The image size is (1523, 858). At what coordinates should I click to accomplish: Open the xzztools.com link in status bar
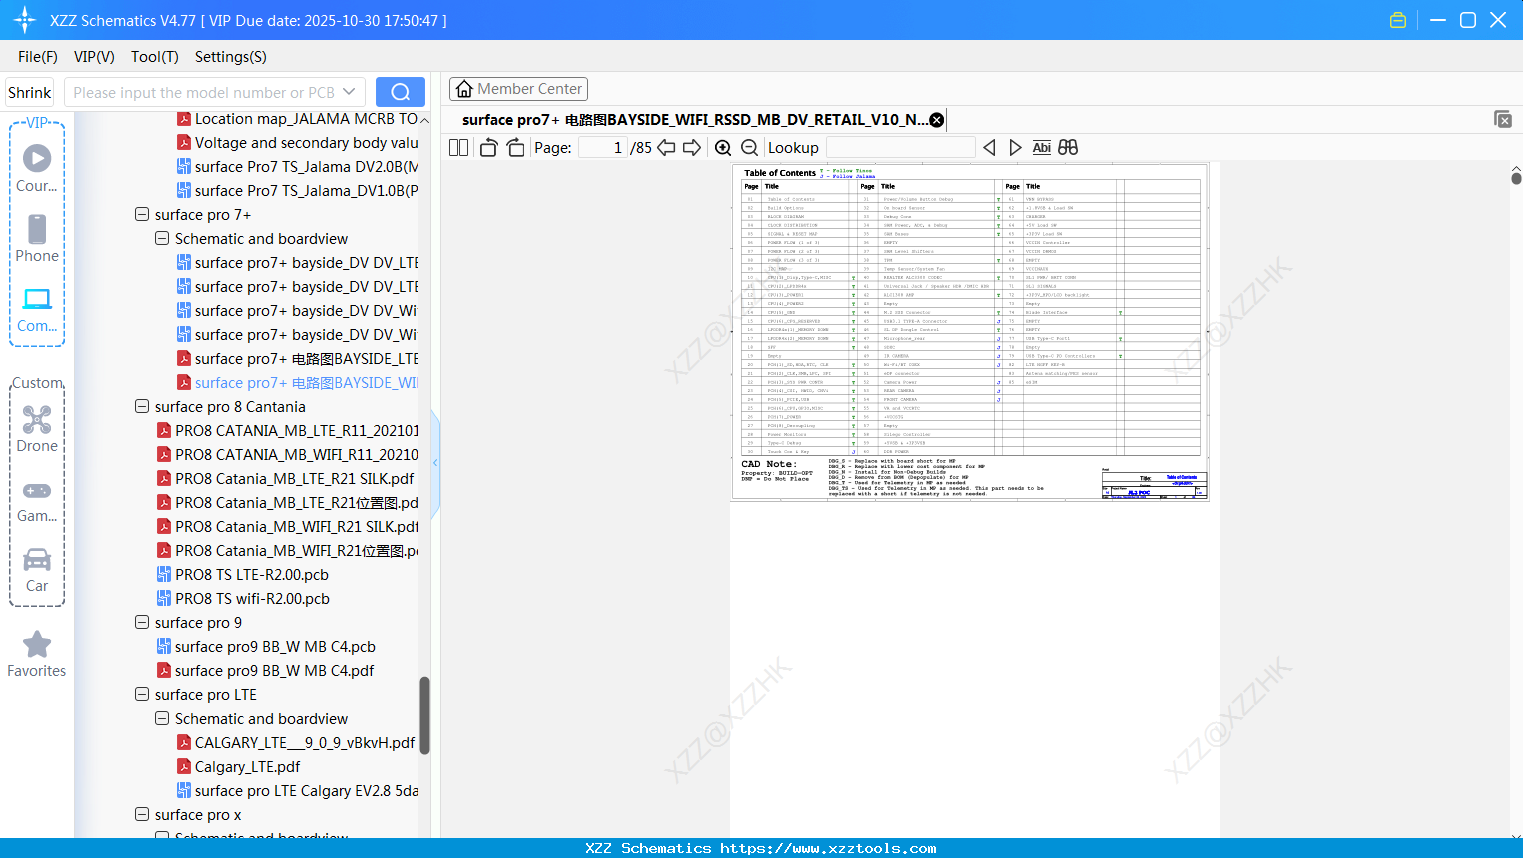pyautogui.click(x=828, y=848)
